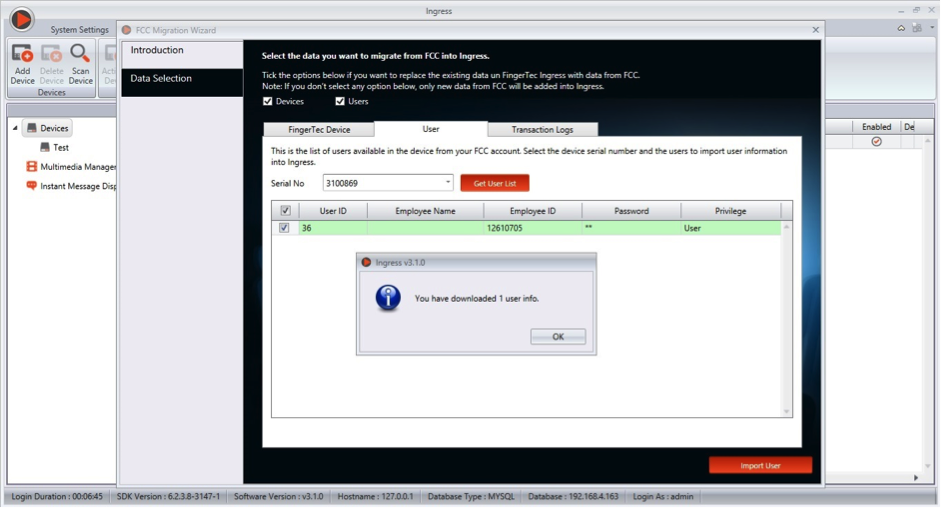Open the System Settings ribbon tab

pyautogui.click(x=79, y=29)
